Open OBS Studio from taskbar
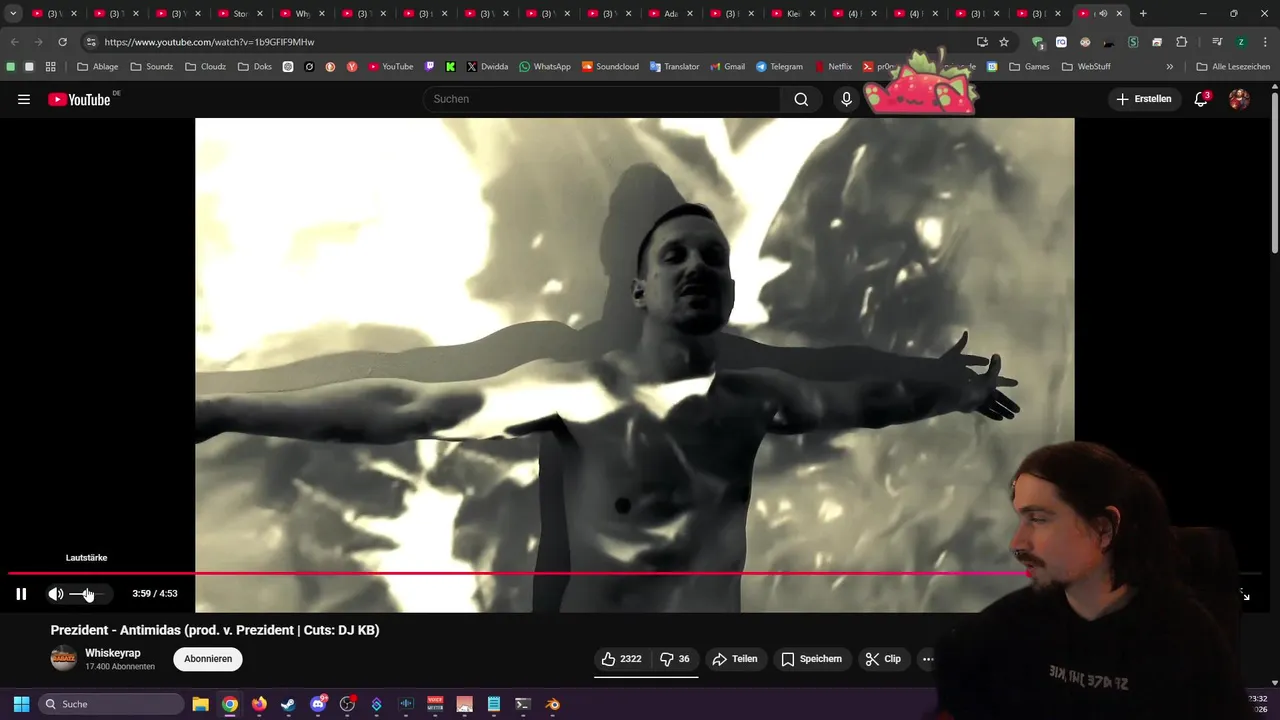This screenshot has width=1280, height=720. [347, 704]
